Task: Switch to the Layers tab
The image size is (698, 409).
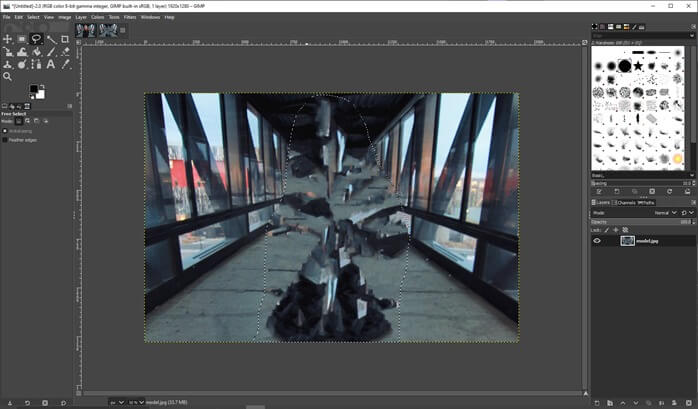Action: (601, 202)
